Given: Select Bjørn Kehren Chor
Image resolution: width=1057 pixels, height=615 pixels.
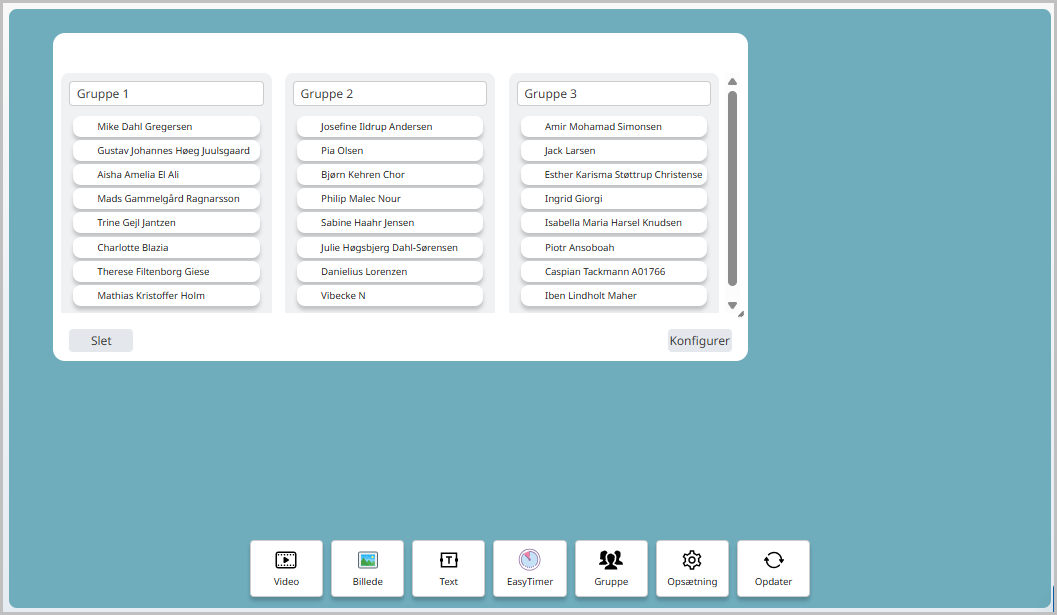Looking at the screenshot, I should (390, 175).
